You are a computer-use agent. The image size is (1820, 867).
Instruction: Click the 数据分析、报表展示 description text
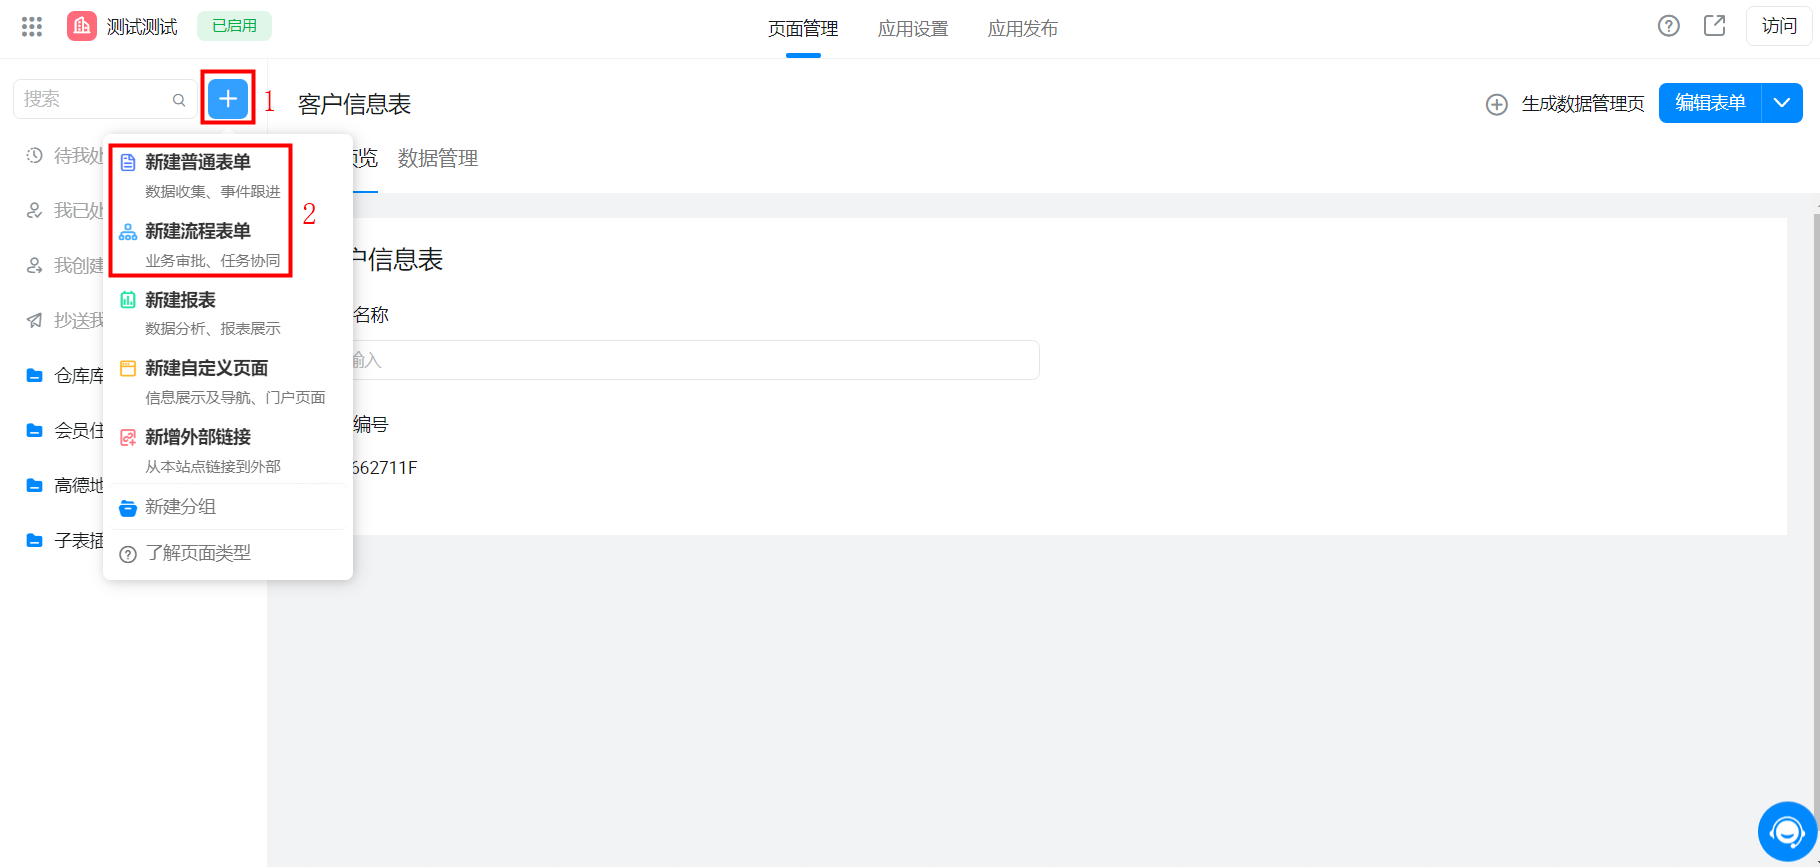pyautogui.click(x=213, y=328)
